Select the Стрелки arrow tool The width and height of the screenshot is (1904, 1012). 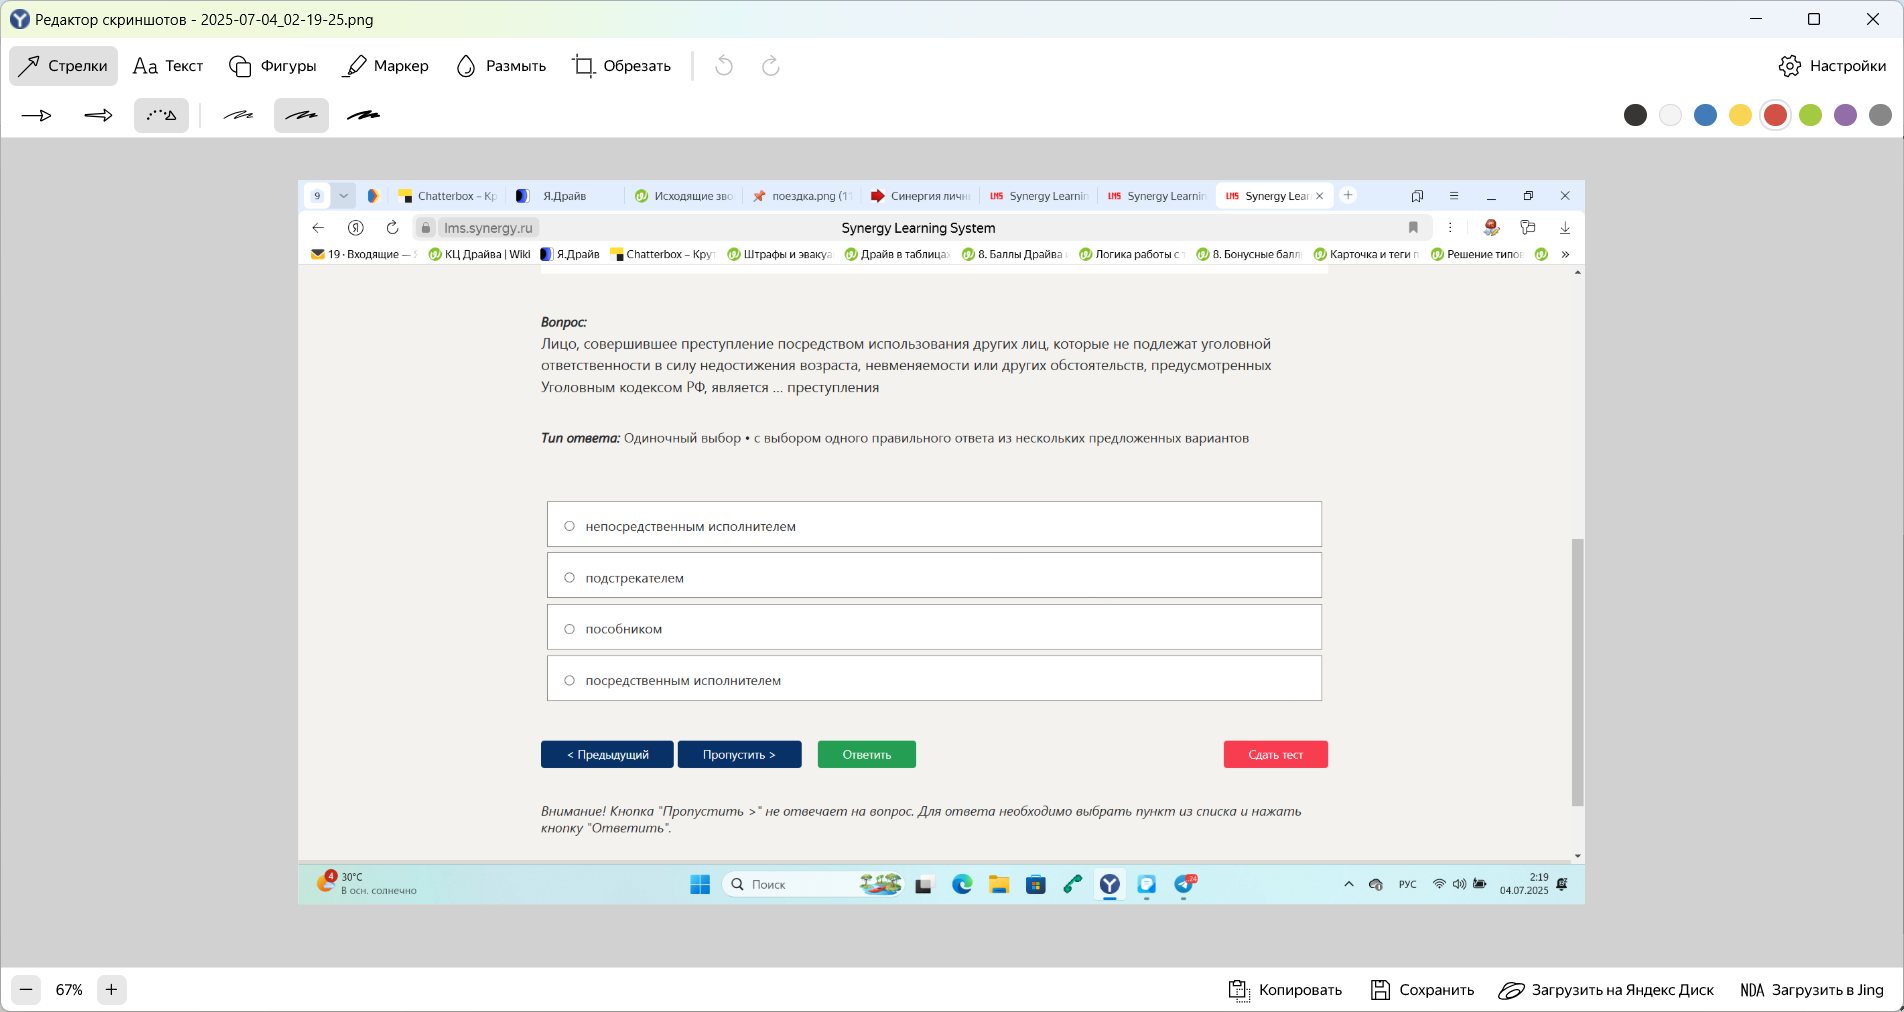[x=64, y=66]
